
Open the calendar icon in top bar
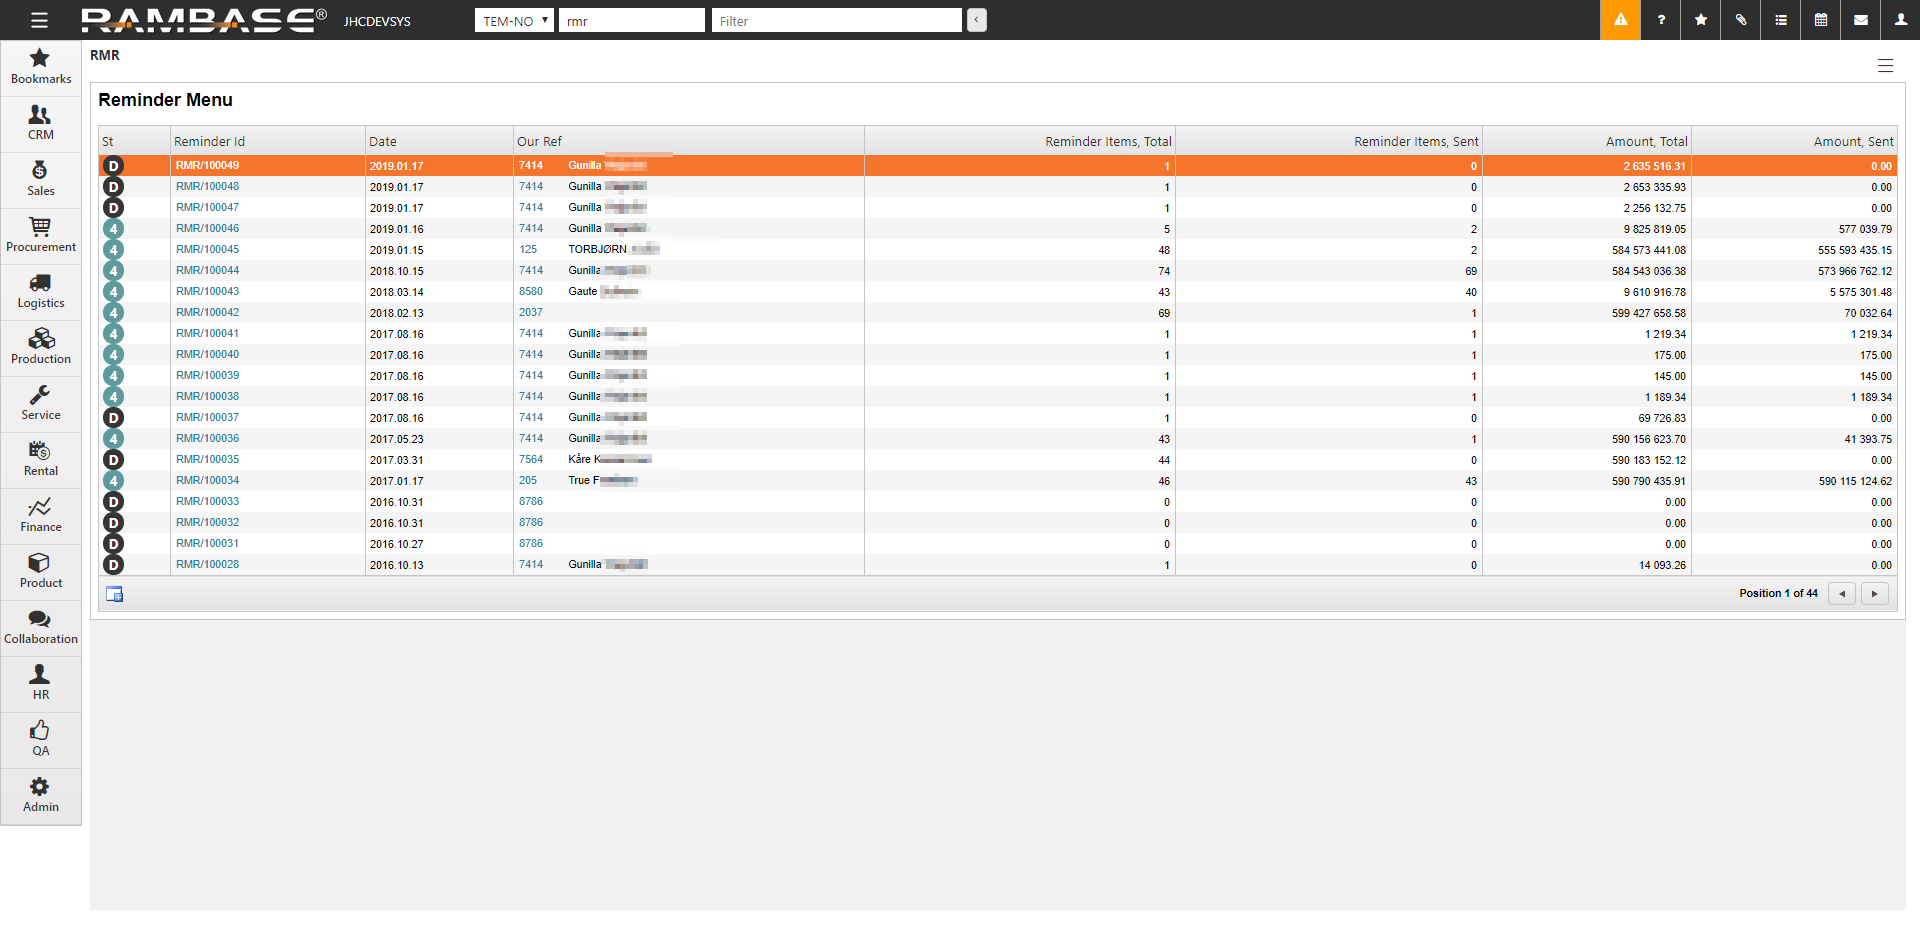pos(1821,20)
